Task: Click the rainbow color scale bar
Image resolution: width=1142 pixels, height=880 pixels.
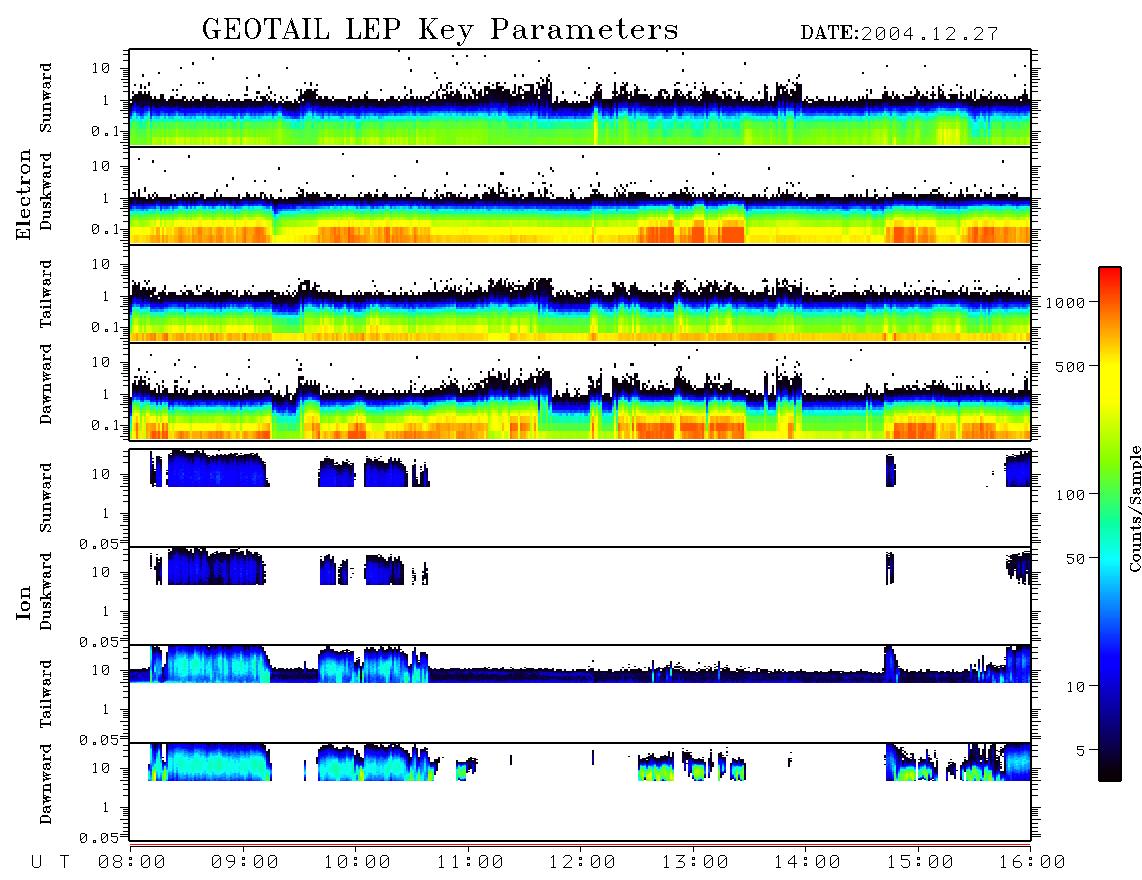Action: (x=1110, y=524)
